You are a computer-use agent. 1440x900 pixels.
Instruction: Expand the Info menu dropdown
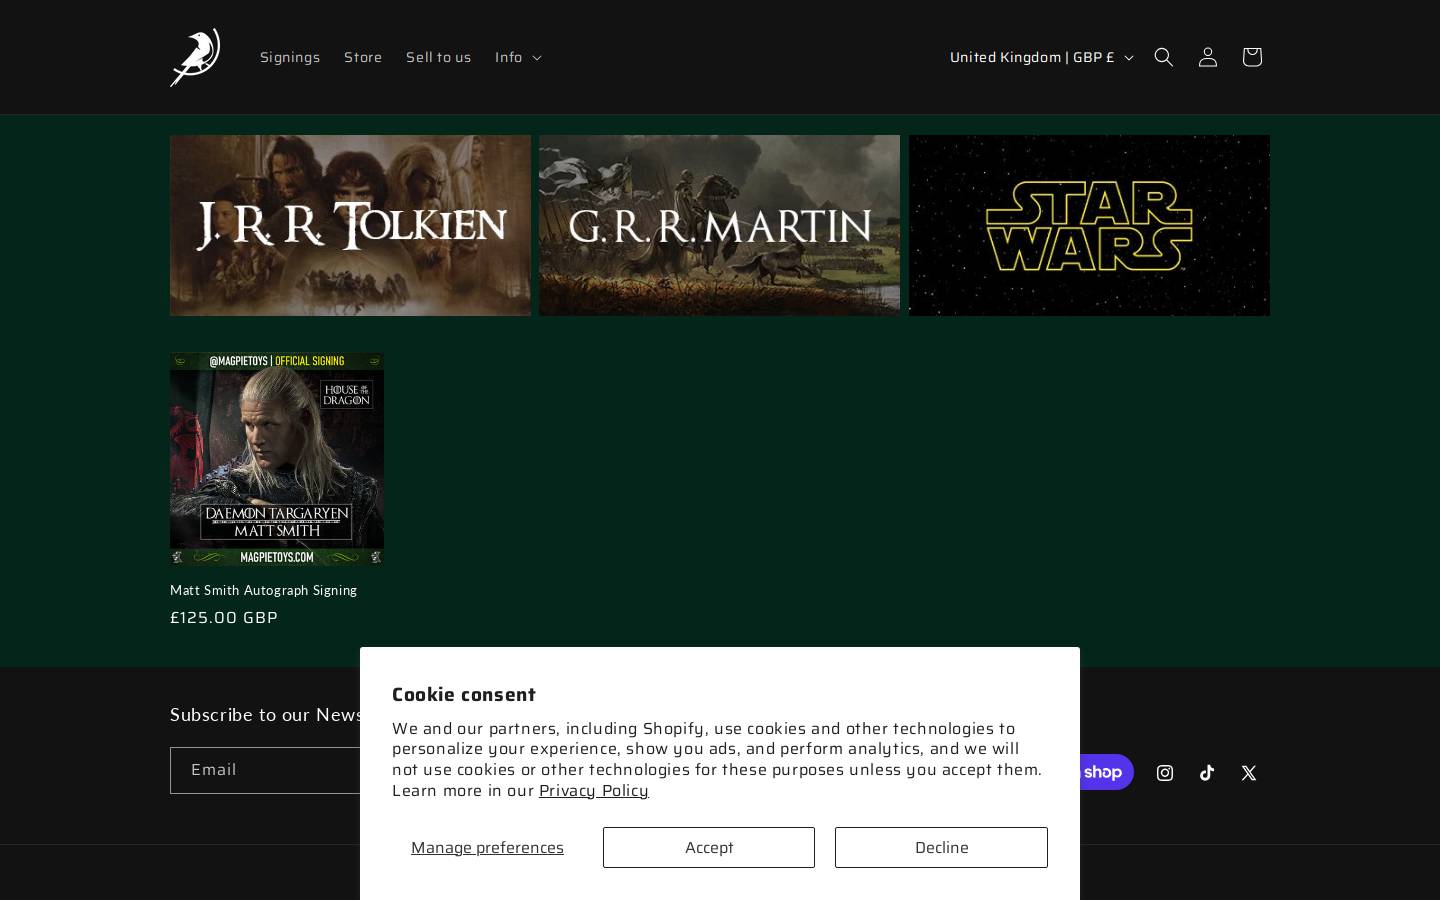click(x=518, y=57)
